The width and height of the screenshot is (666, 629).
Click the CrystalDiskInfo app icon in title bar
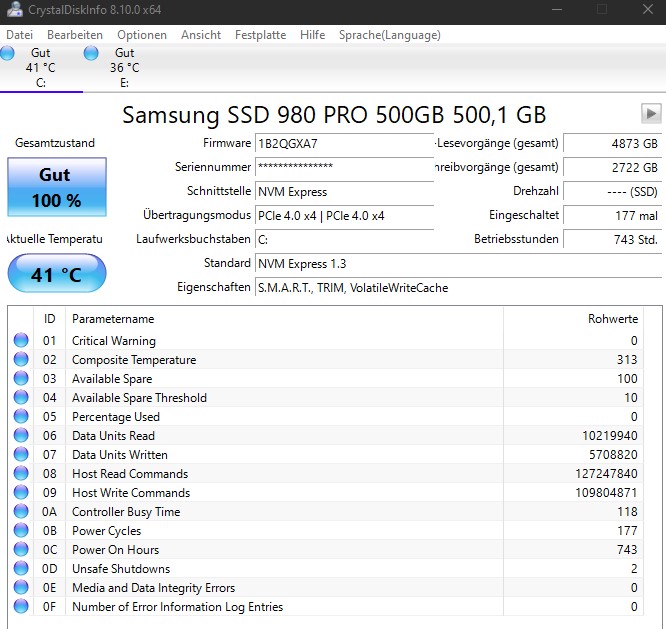coord(14,9)
